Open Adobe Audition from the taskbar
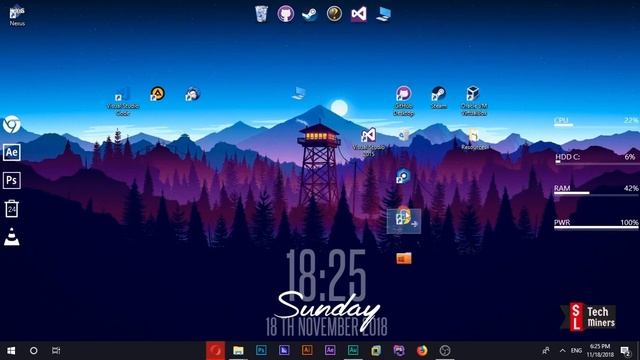Screen dimensions: 640x360 [x=353, y=351]
